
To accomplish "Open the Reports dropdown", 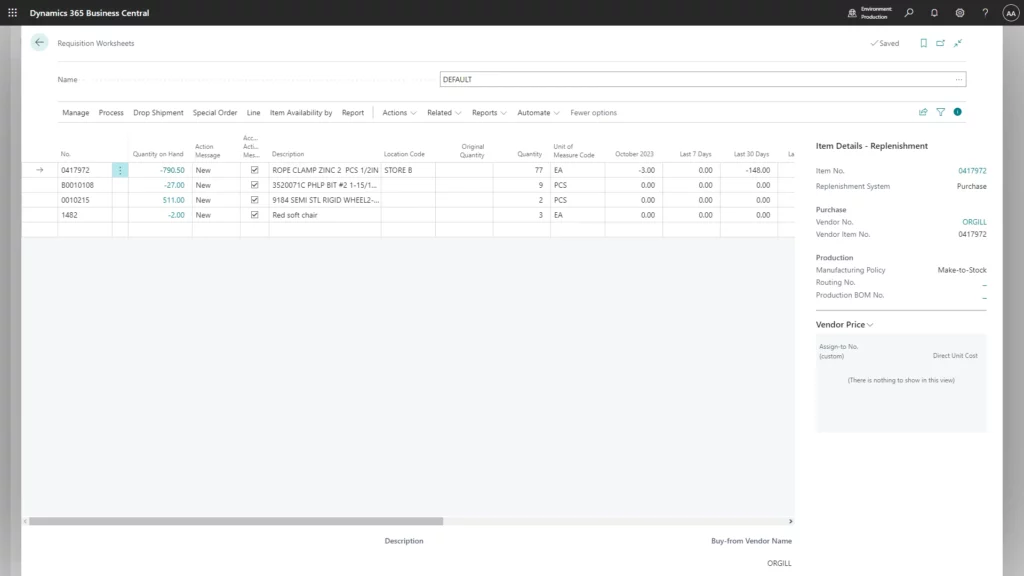I will (x=489, y=113).
